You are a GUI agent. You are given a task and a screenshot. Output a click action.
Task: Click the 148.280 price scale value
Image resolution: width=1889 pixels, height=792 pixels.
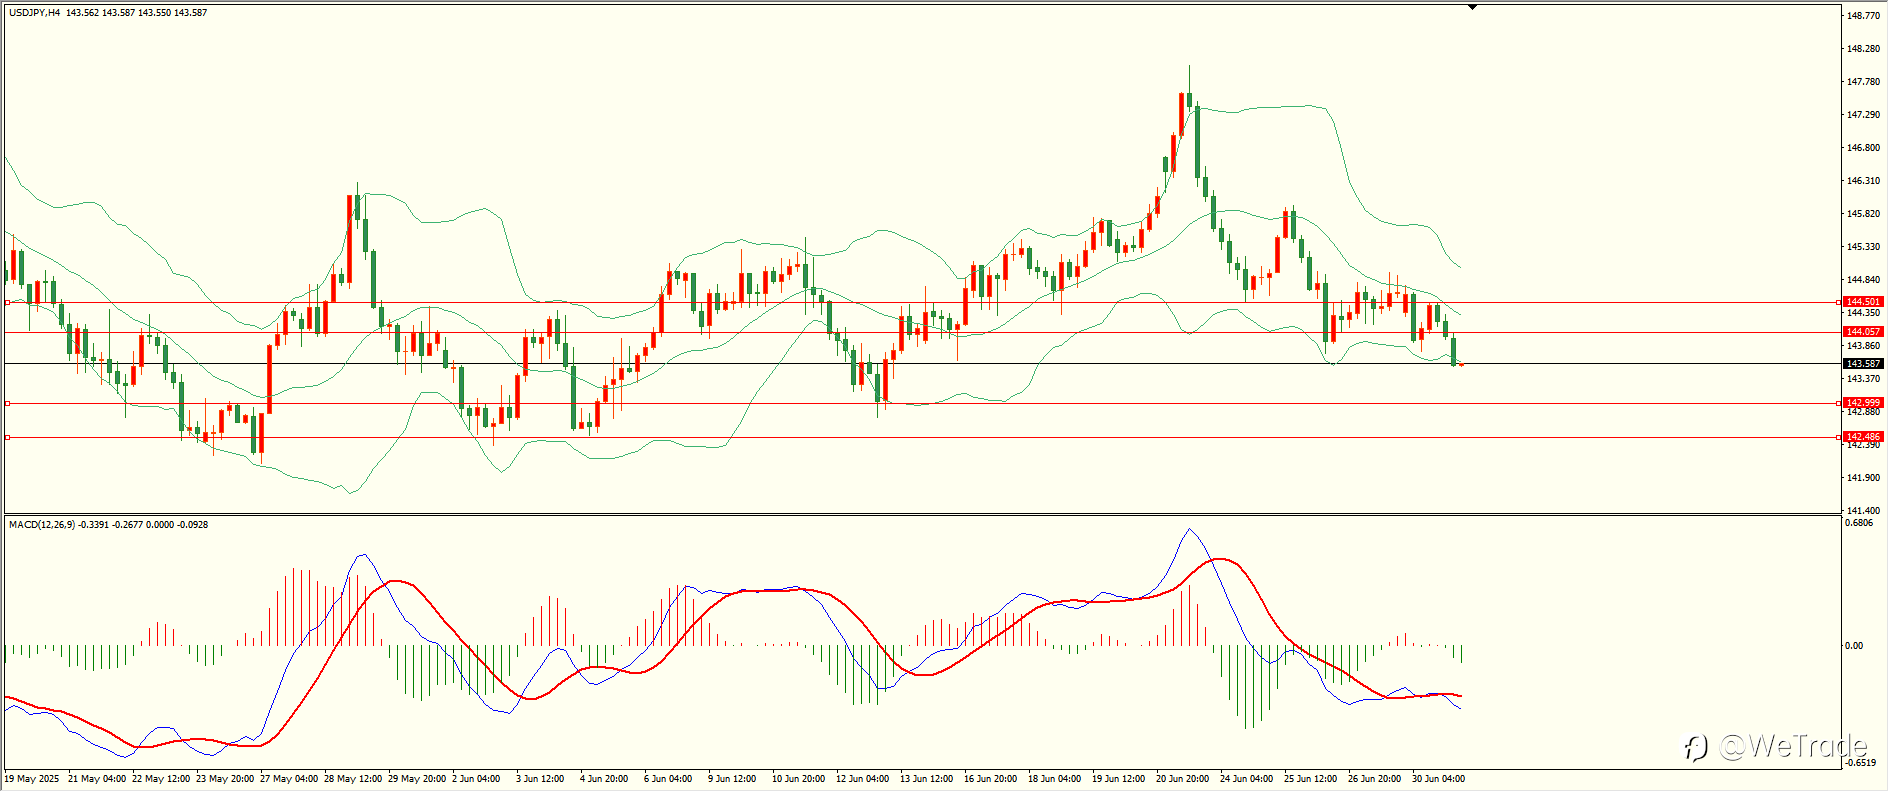tap(1862, 49)
